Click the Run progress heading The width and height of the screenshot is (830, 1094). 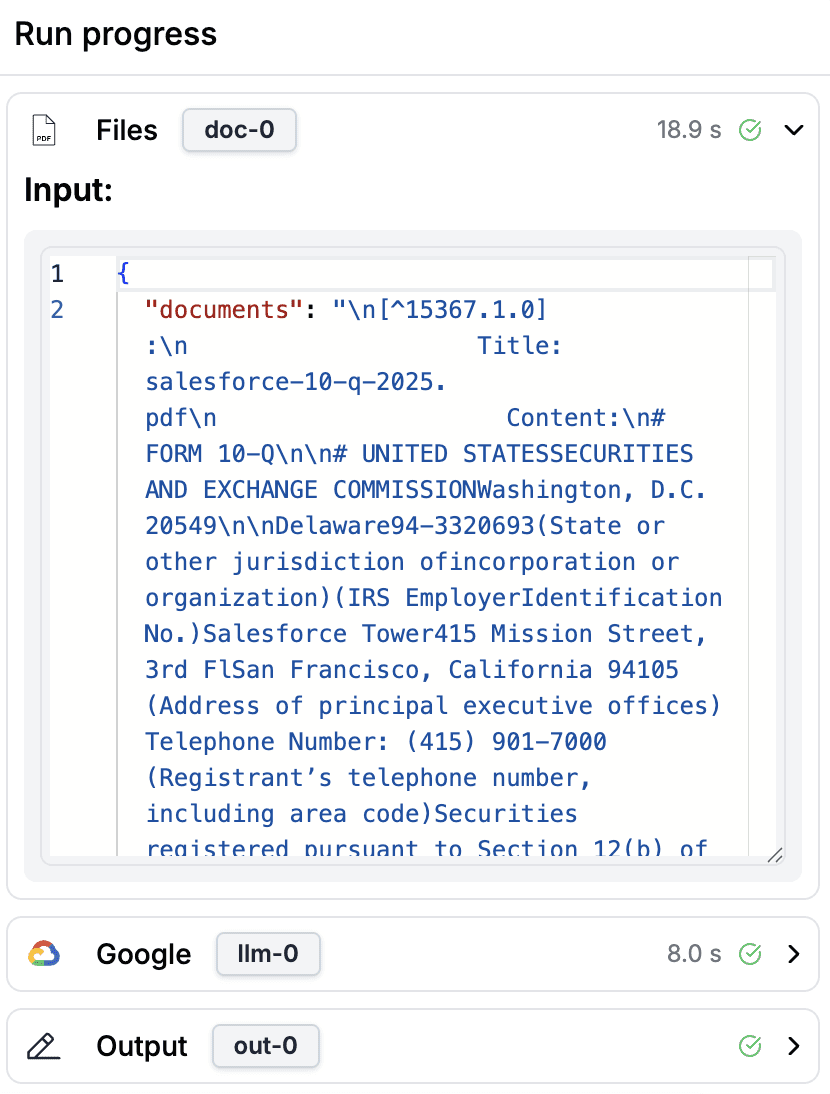tap(116, 34)
